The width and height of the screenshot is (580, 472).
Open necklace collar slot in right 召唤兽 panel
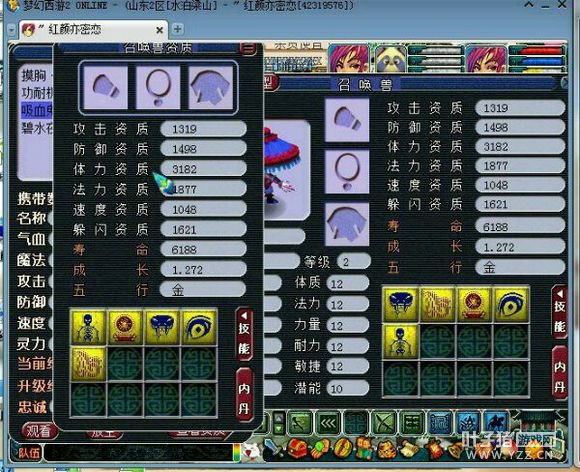(x=347, y=172)
